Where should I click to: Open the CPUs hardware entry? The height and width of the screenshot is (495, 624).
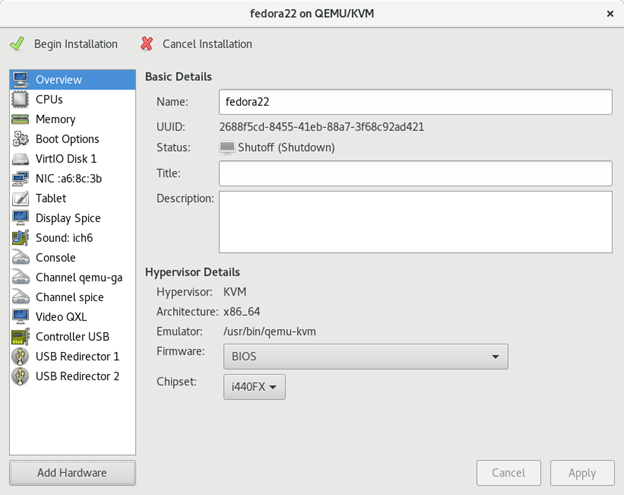pyautogui.click(x=72, y=99)
